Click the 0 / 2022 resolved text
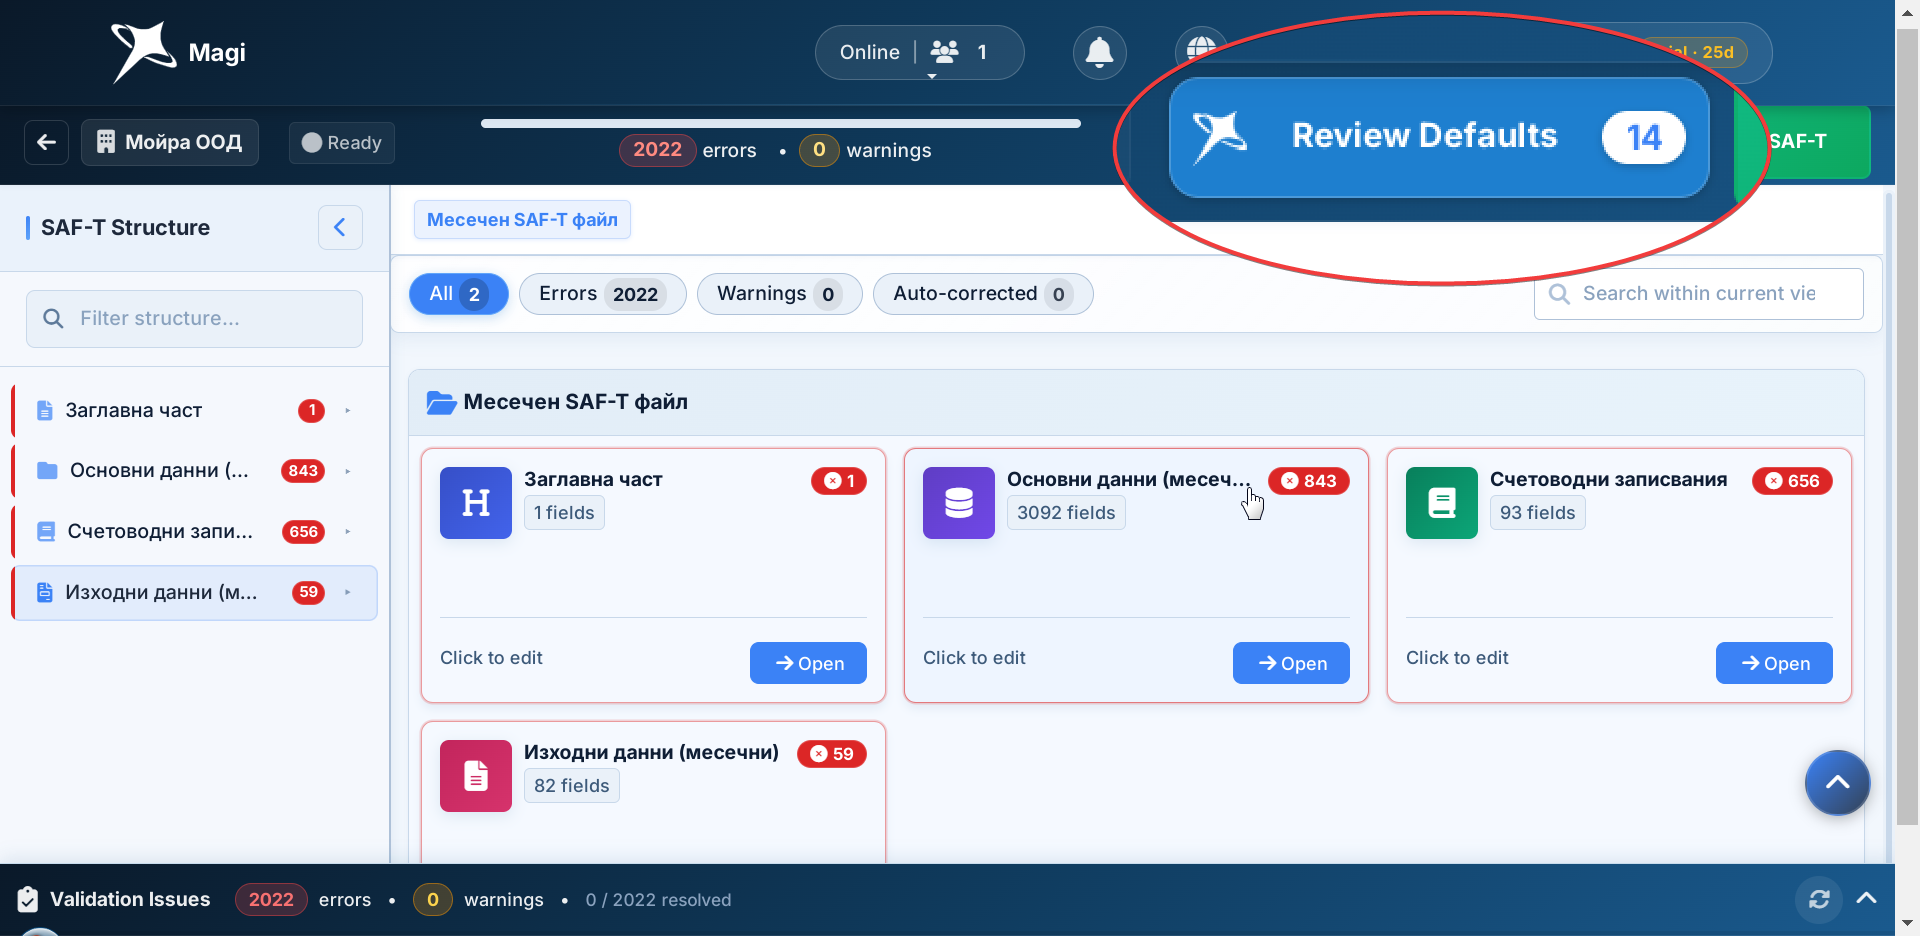Image resolution: width=1920 pixels, height=936 pixels. (x=658, y=900)
